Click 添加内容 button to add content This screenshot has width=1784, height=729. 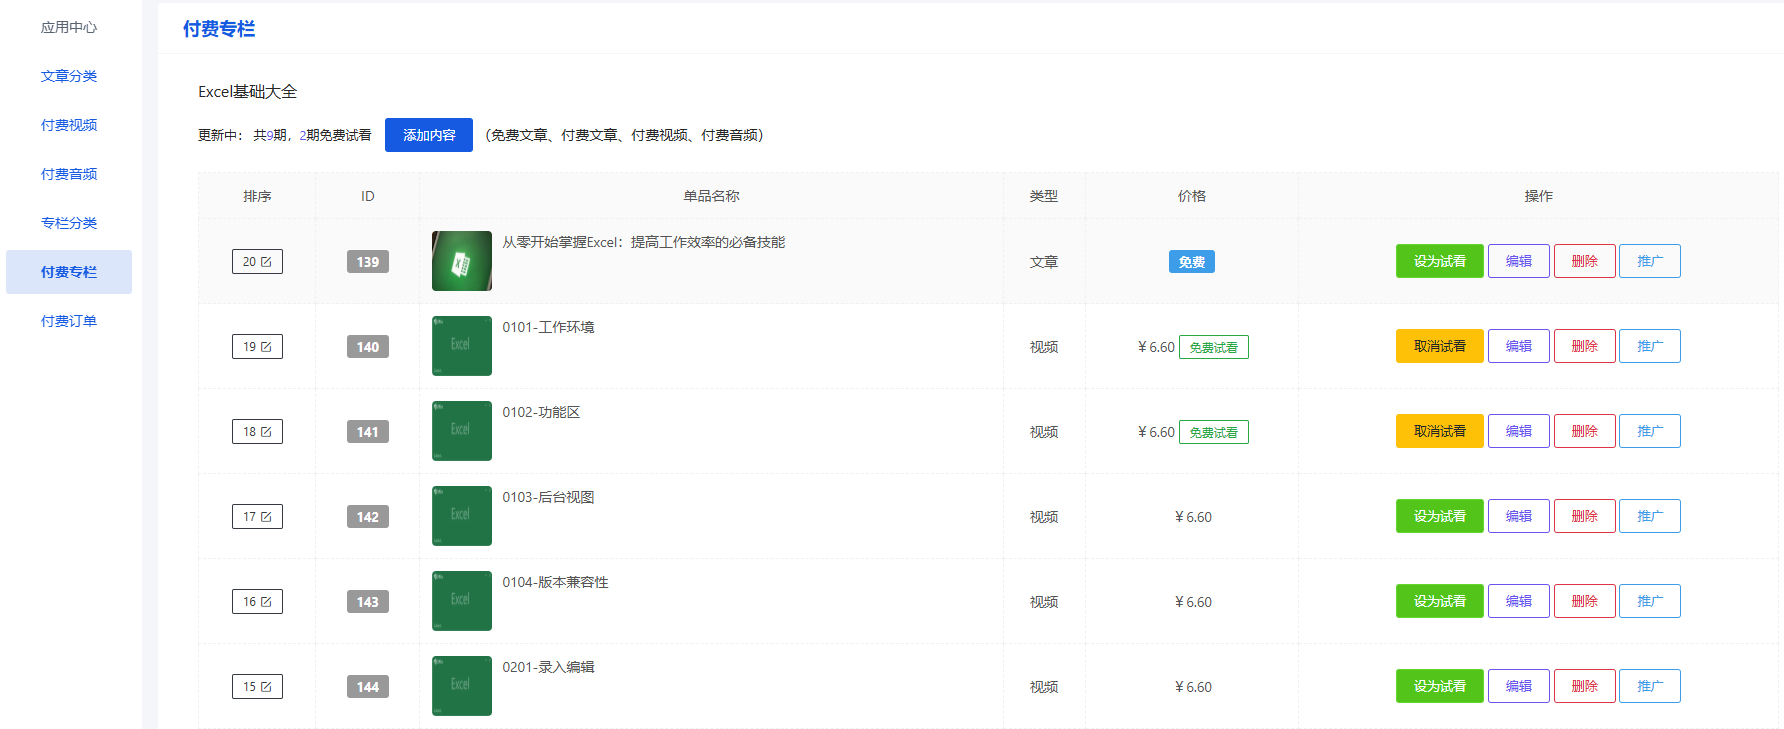coord(428,135)
